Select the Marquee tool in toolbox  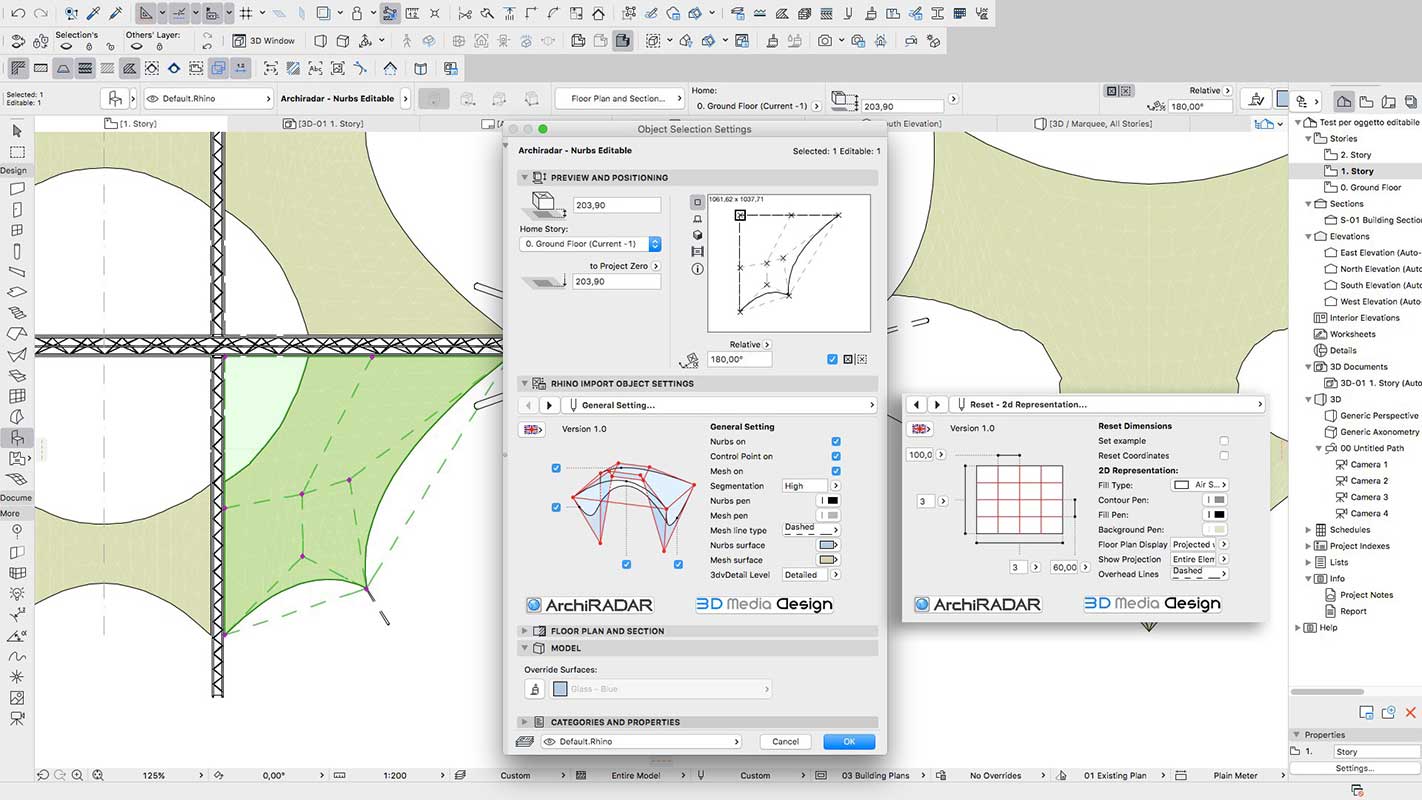(17, 152)
